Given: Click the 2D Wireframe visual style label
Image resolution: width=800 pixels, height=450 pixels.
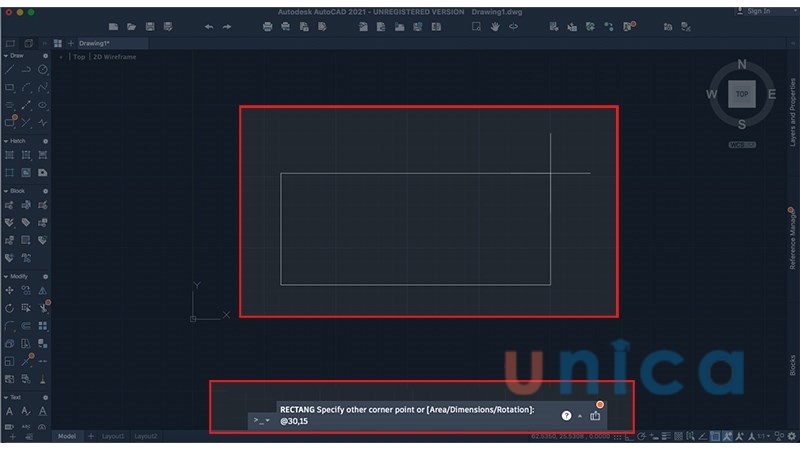Looking at the screenshot, I should coord(115,57).
